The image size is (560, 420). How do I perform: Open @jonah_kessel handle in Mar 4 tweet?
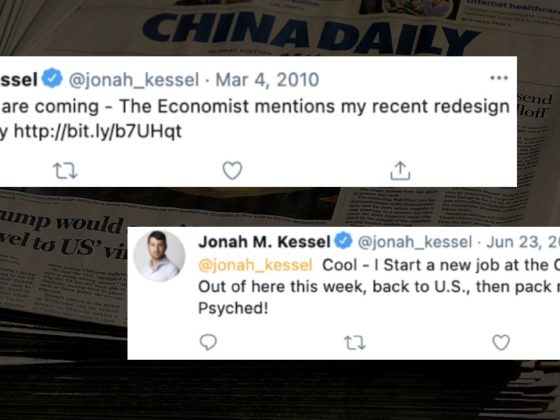pos(134,80)
